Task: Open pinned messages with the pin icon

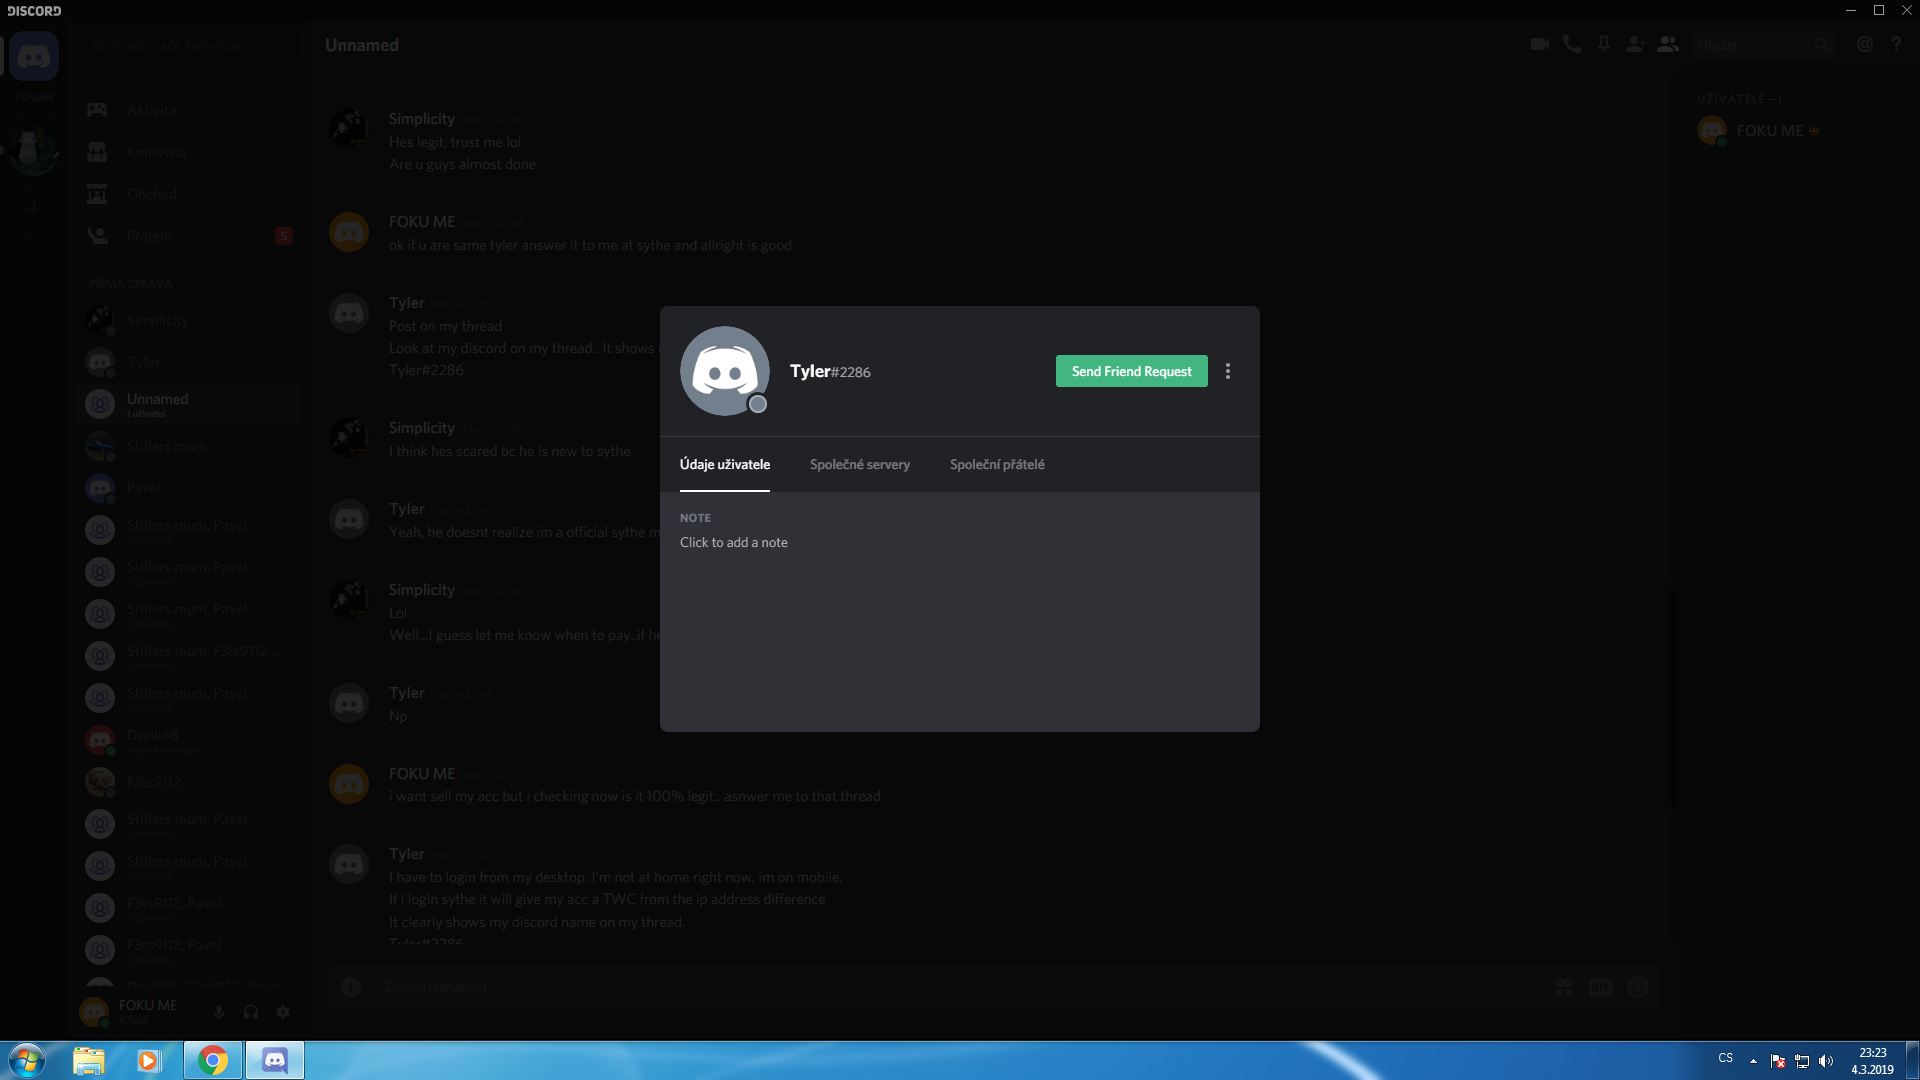Action: (x=1604, y=44)
